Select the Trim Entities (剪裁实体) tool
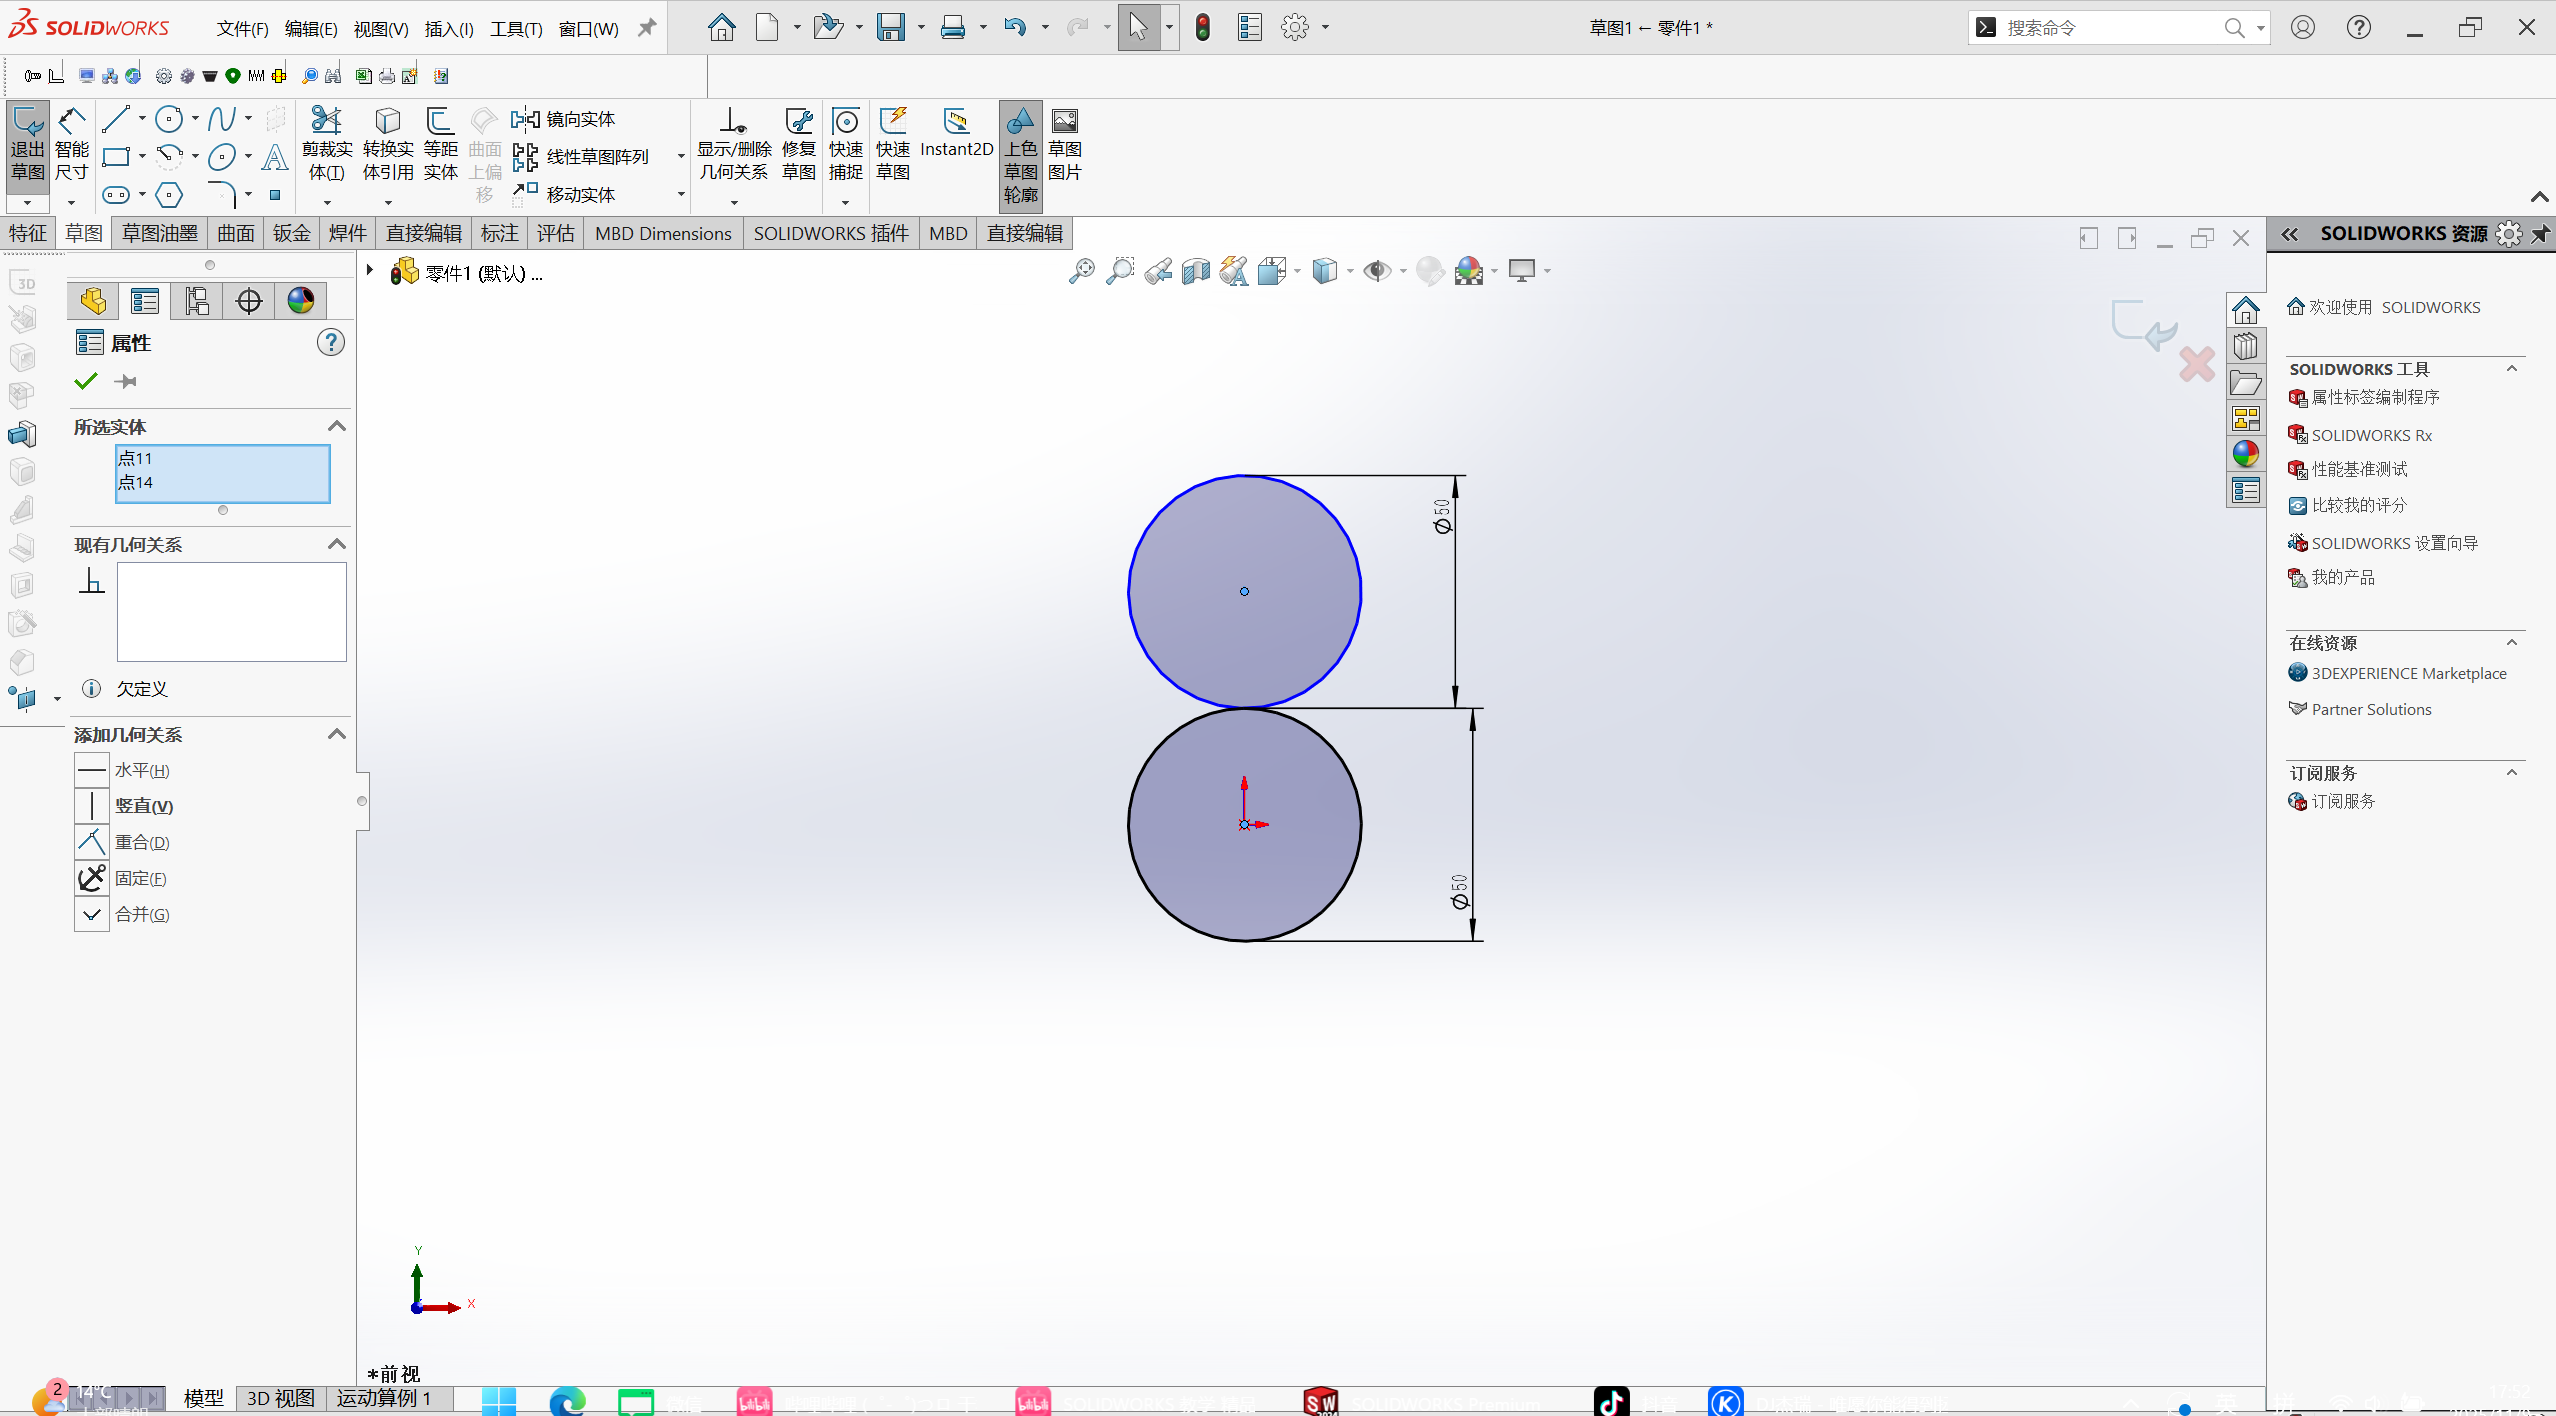2556x1416 pixels. coord(326,143)
